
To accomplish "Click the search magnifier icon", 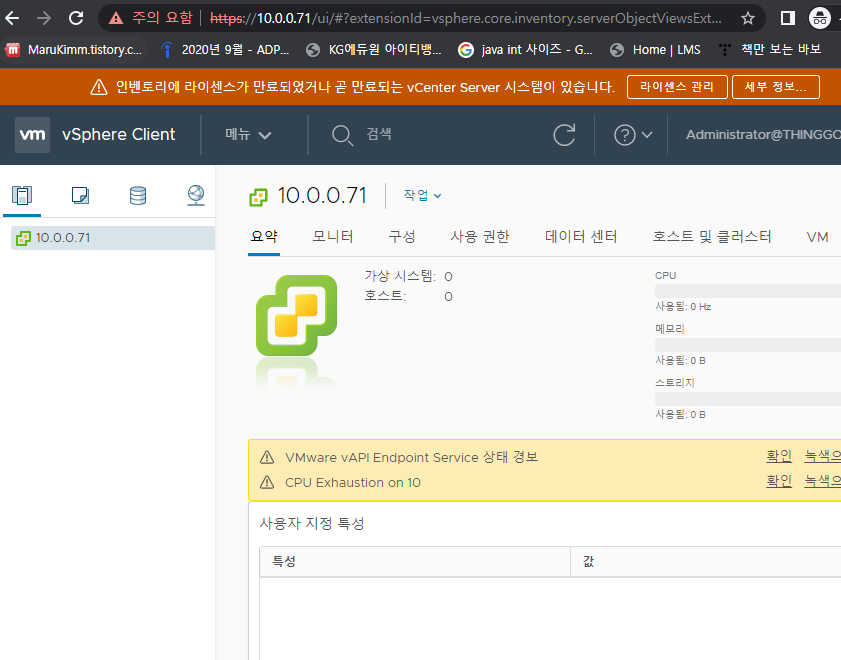I will click(x=342, y=135).
